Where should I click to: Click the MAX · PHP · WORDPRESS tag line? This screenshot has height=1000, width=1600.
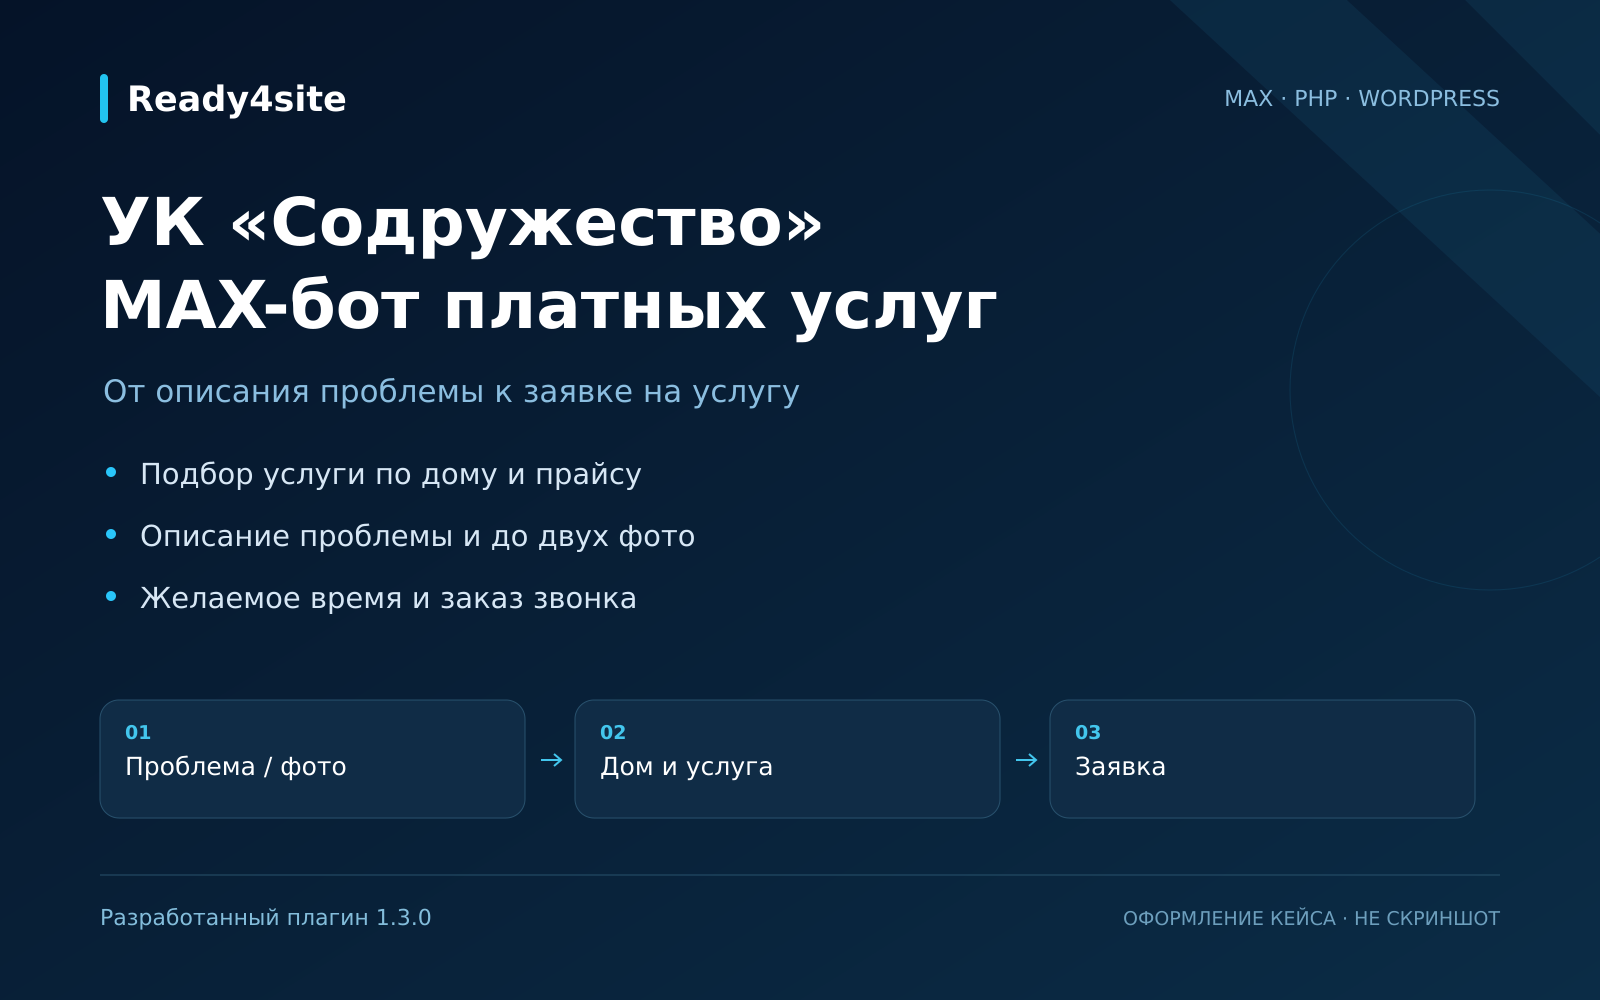click(x=1362, y=98)
